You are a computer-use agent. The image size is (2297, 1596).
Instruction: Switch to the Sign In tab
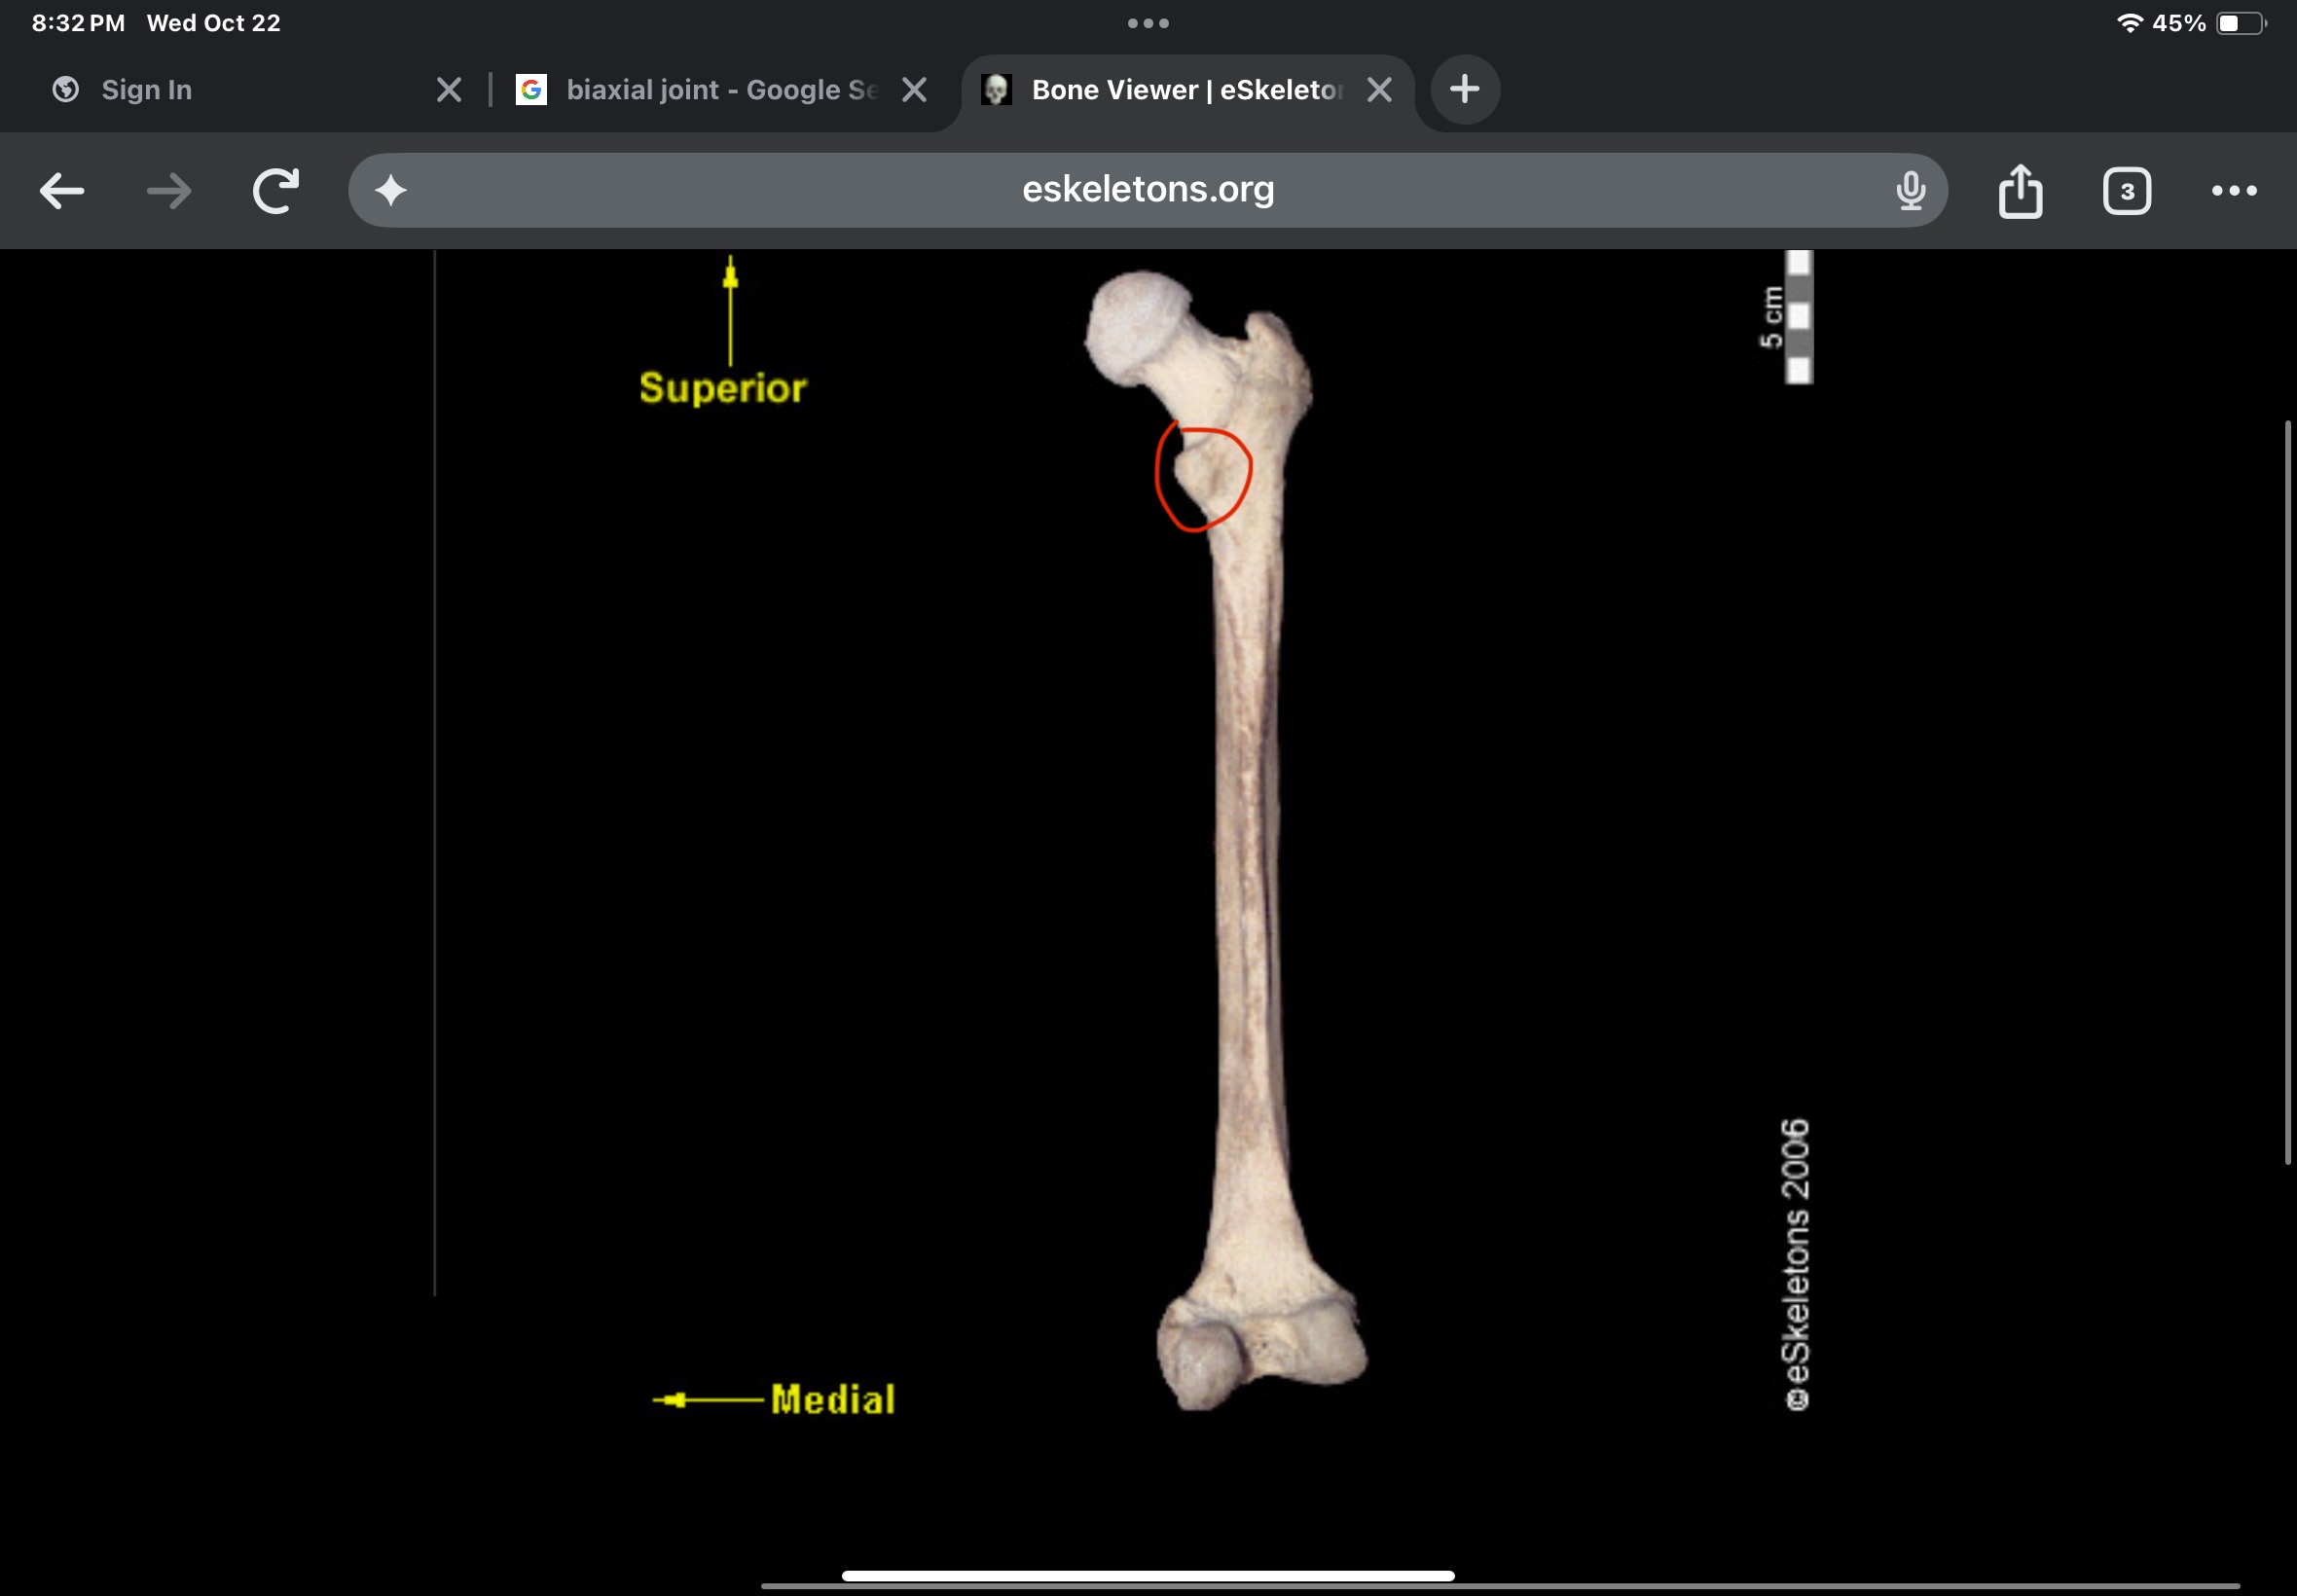[147, 90]
